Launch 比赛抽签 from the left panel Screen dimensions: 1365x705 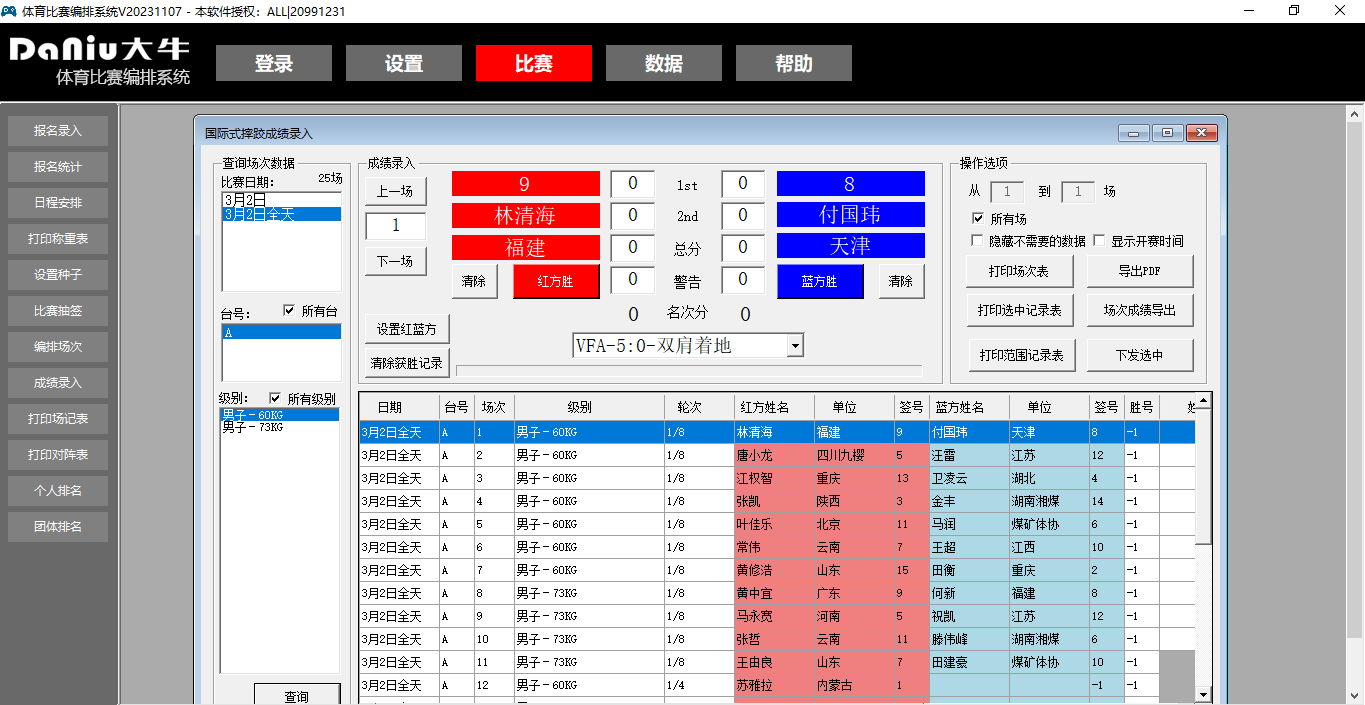[57, 310]
